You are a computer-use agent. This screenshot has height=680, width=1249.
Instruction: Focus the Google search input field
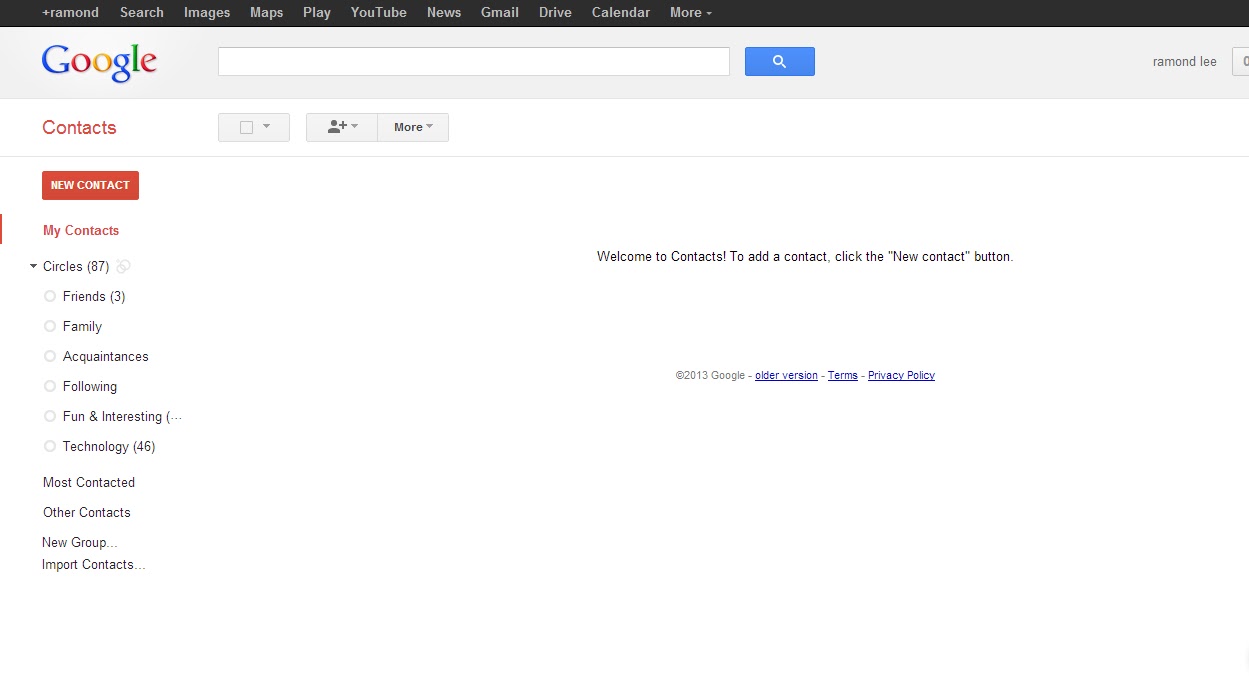(474, 62)
